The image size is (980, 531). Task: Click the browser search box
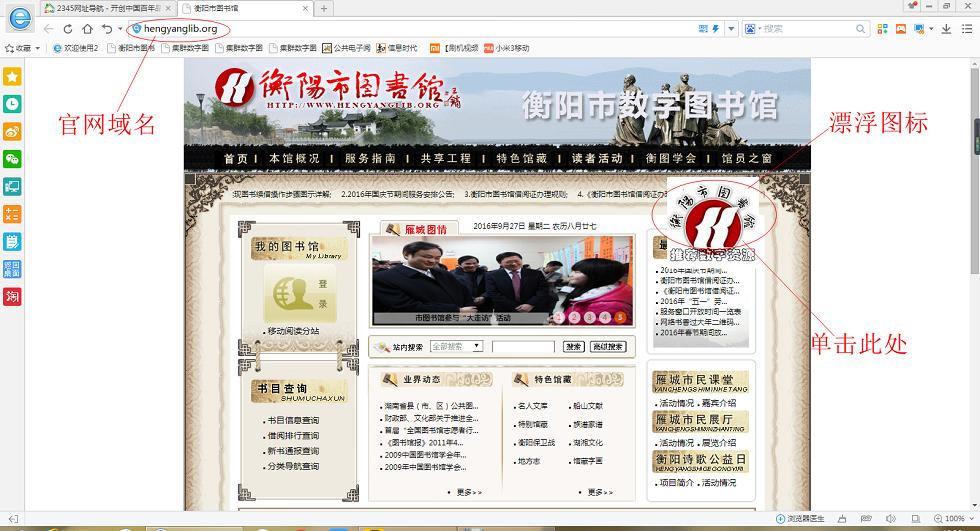[x=806, y=29]
